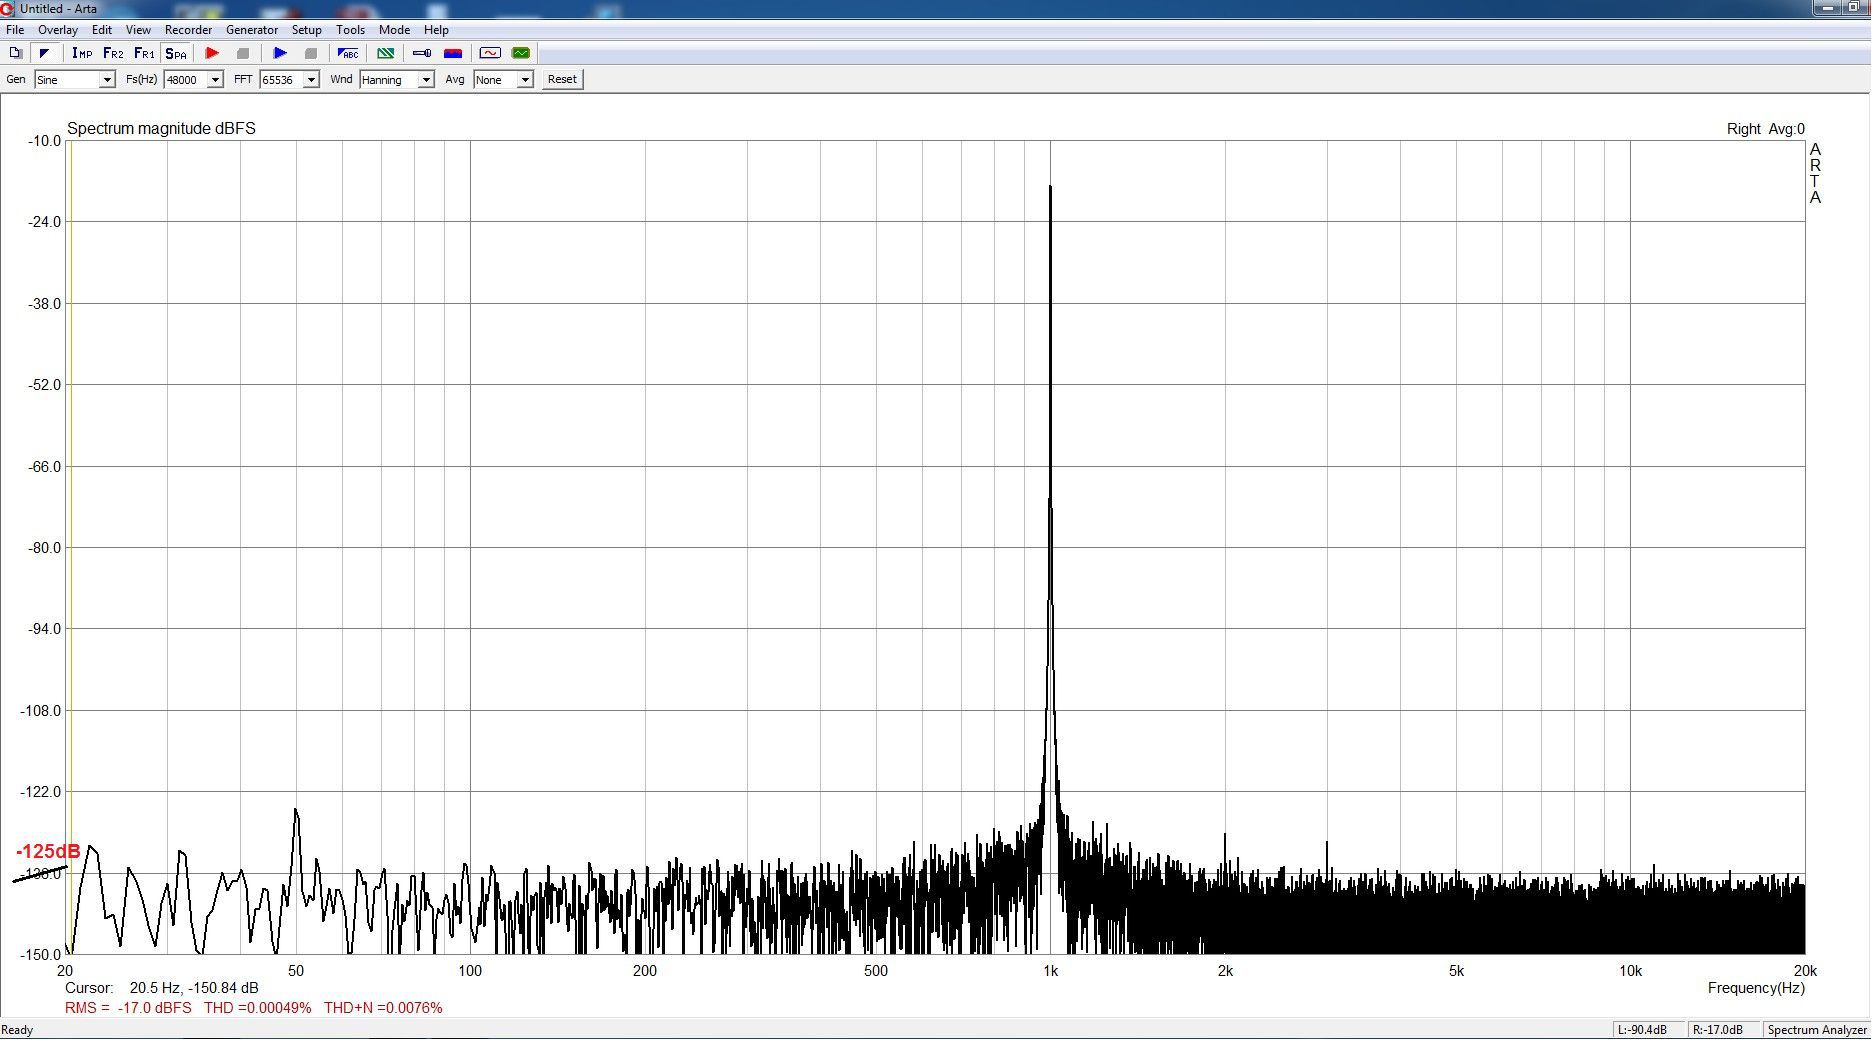Click the 'L:-90.4dB' status bar level
The image size is (1872, 1040).
1642,1030
